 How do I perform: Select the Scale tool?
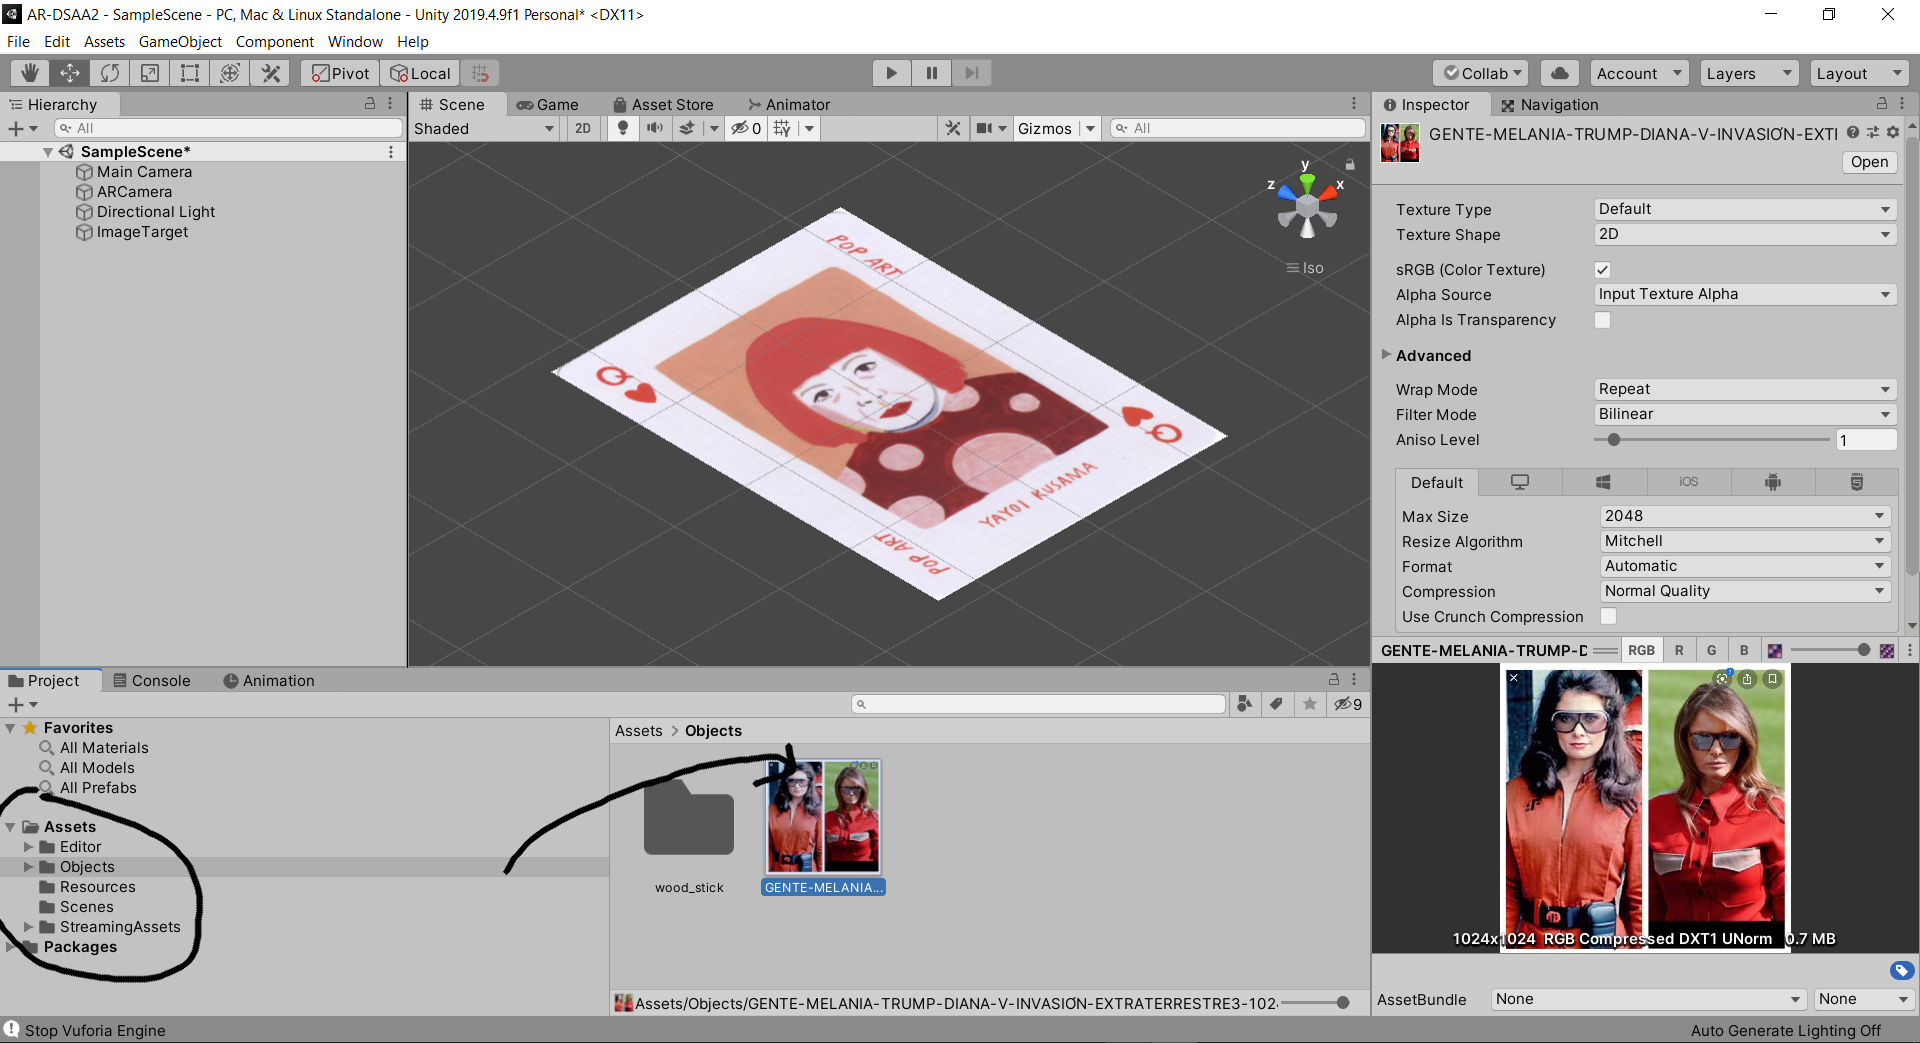pyautogui.click(x=150, y=73)
